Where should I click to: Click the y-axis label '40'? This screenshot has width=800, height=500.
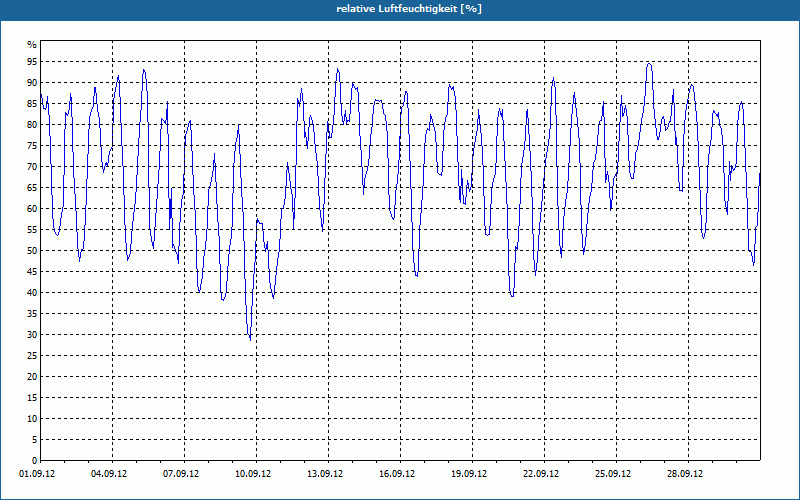(32, 293)
